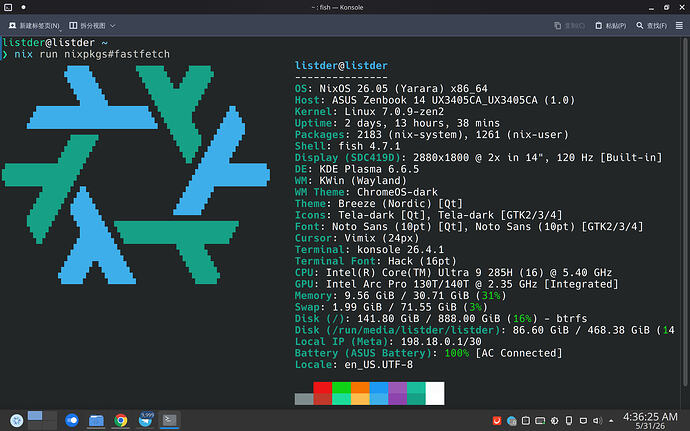
Task: Open the file manager from taskbar
Action: coord(96,420)
